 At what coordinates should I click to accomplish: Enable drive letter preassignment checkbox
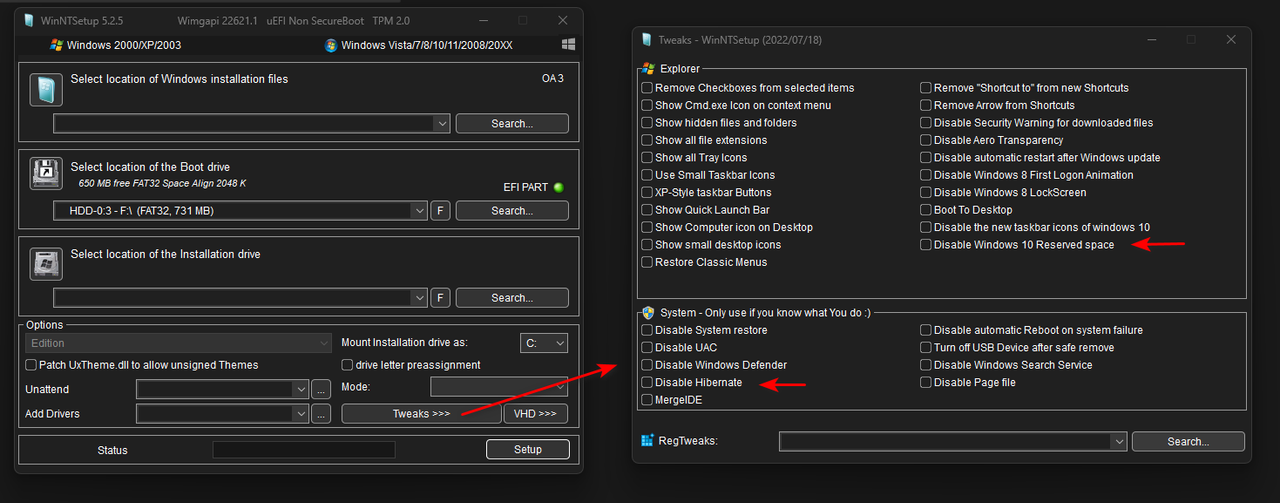click(x=347, y=365)
